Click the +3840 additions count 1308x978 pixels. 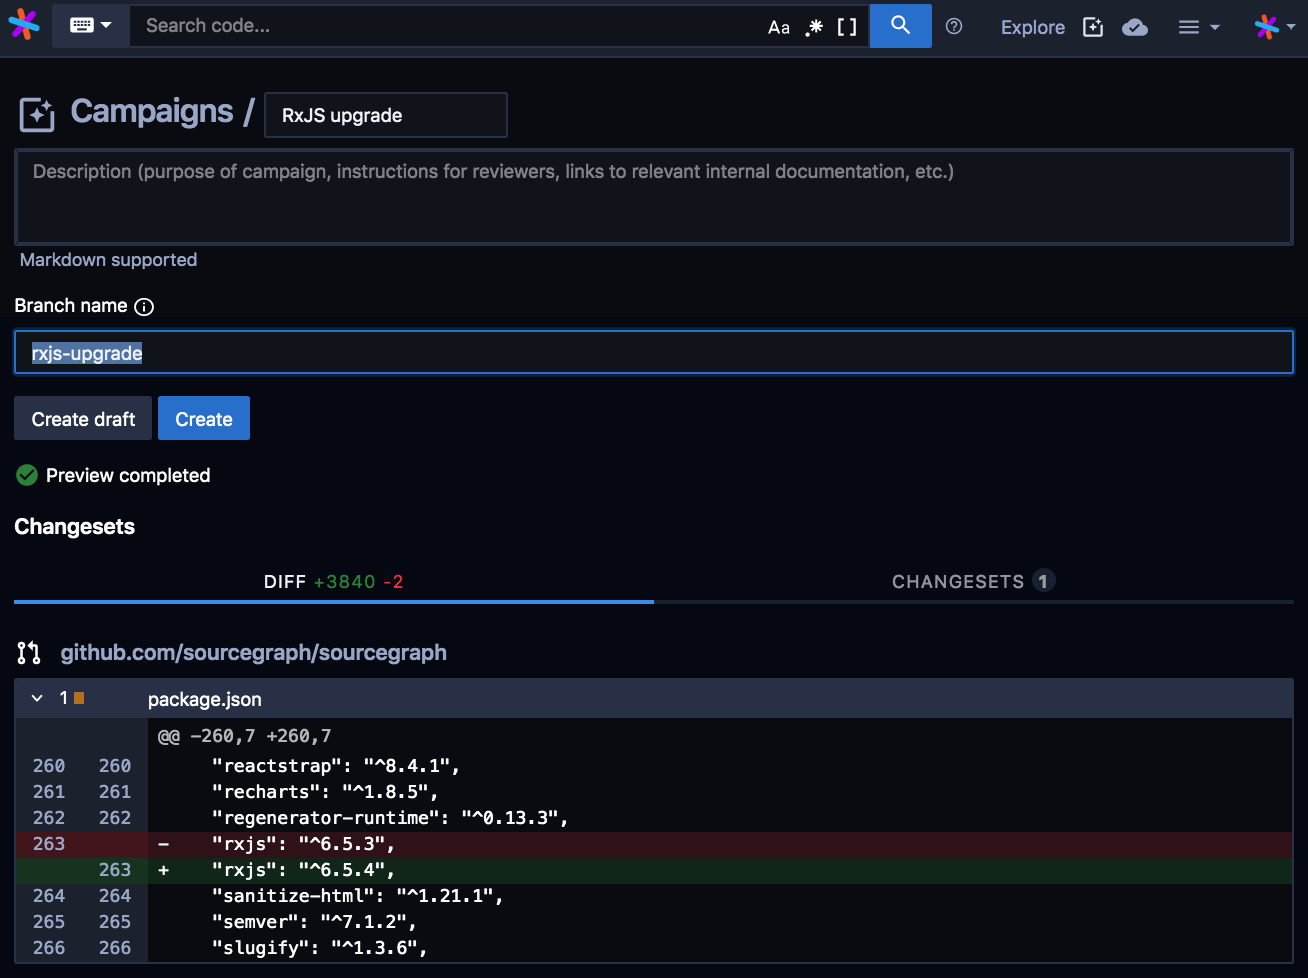[345, 582]
